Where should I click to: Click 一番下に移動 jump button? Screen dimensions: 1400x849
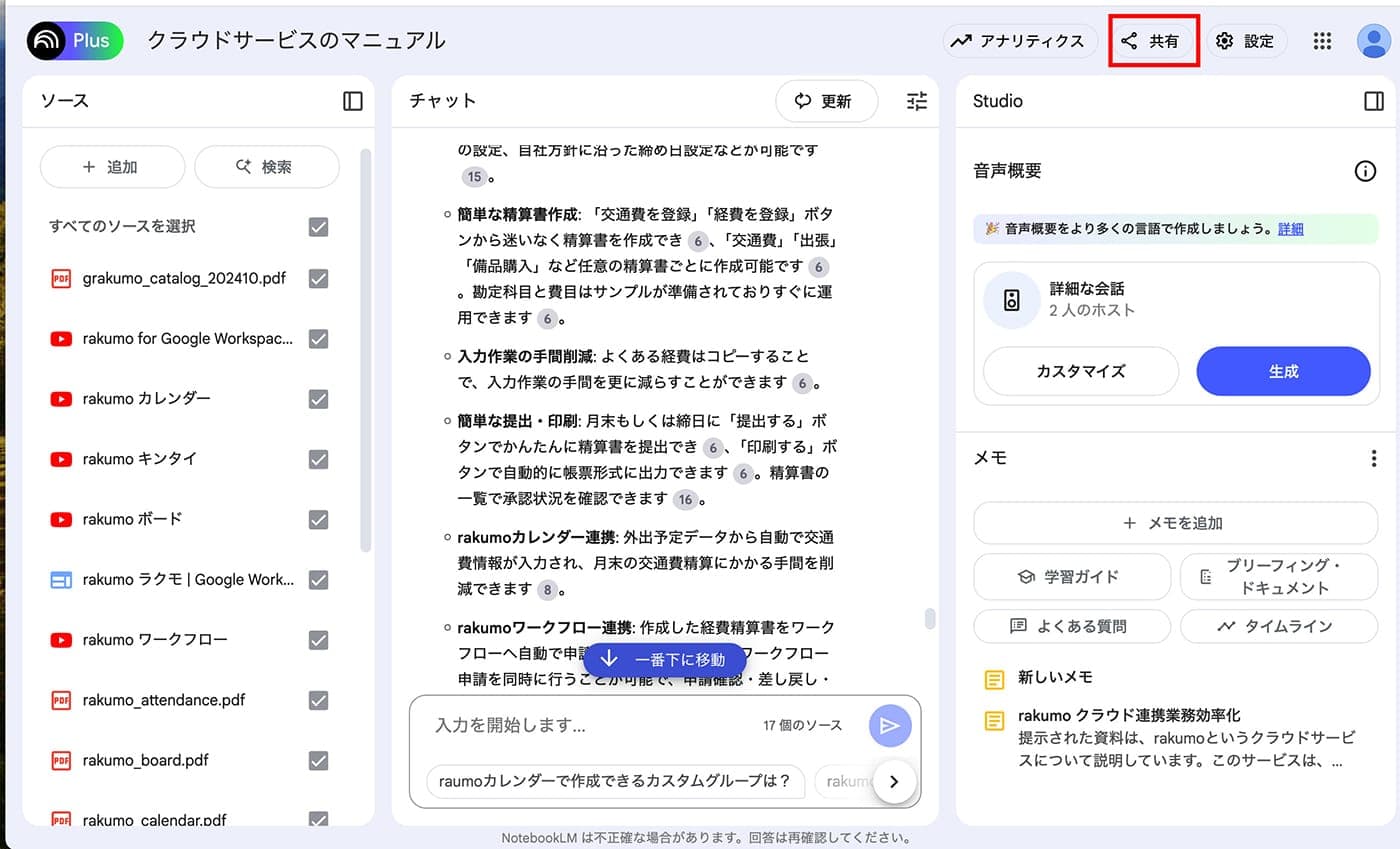coord(665,660)
